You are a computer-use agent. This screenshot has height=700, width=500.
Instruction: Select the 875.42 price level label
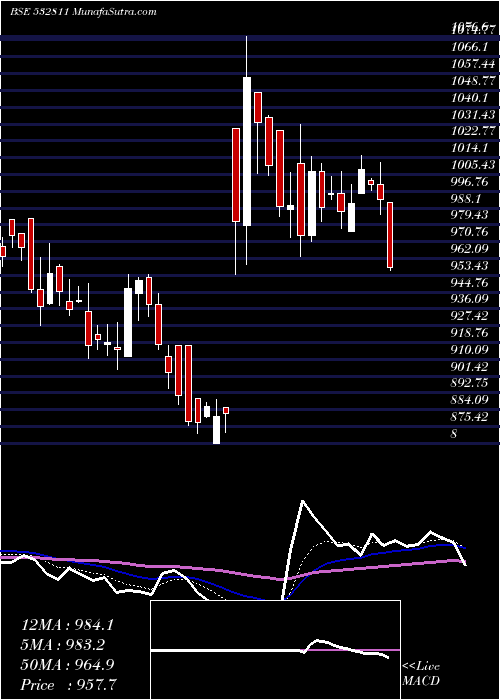point(470,417)
